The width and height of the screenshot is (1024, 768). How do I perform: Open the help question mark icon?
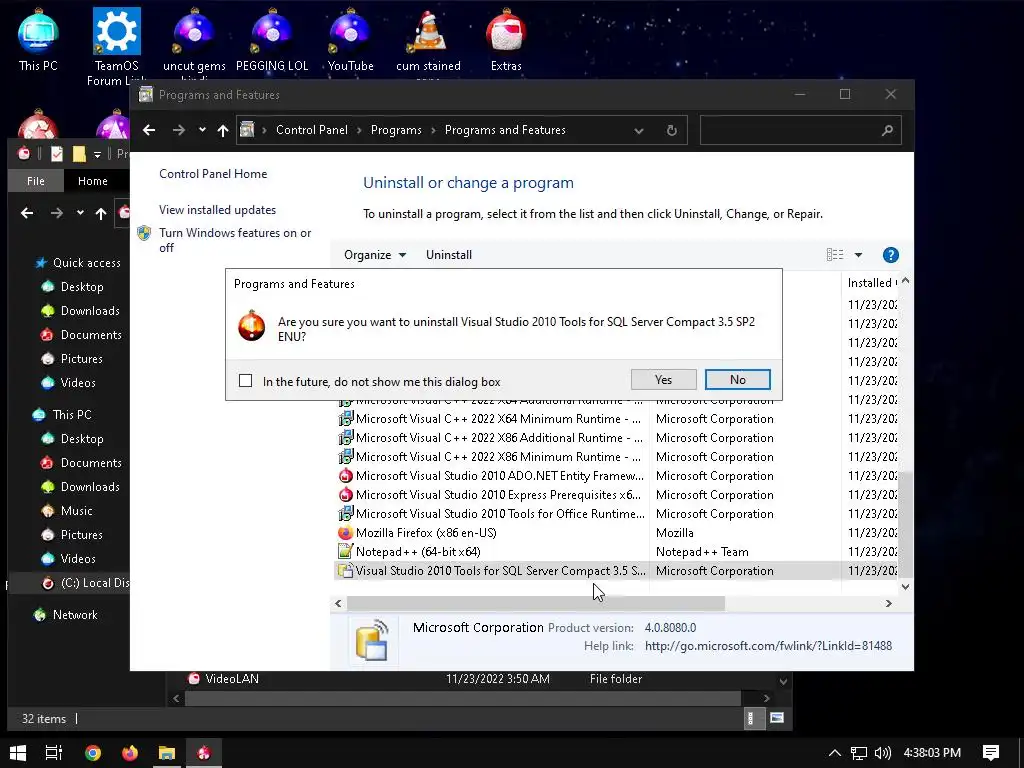(890, 255)
